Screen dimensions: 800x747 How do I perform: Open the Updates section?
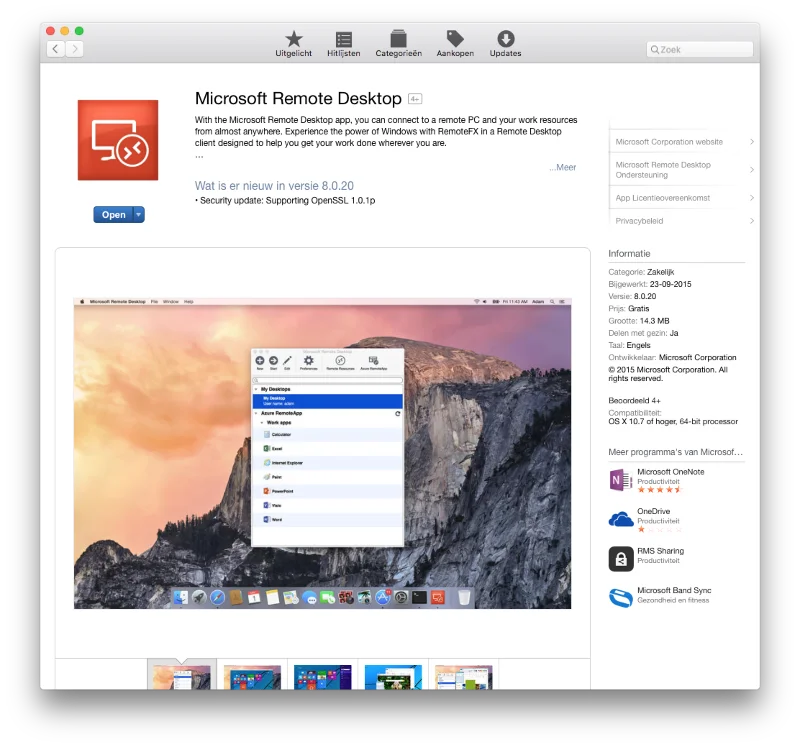(505, 43)
